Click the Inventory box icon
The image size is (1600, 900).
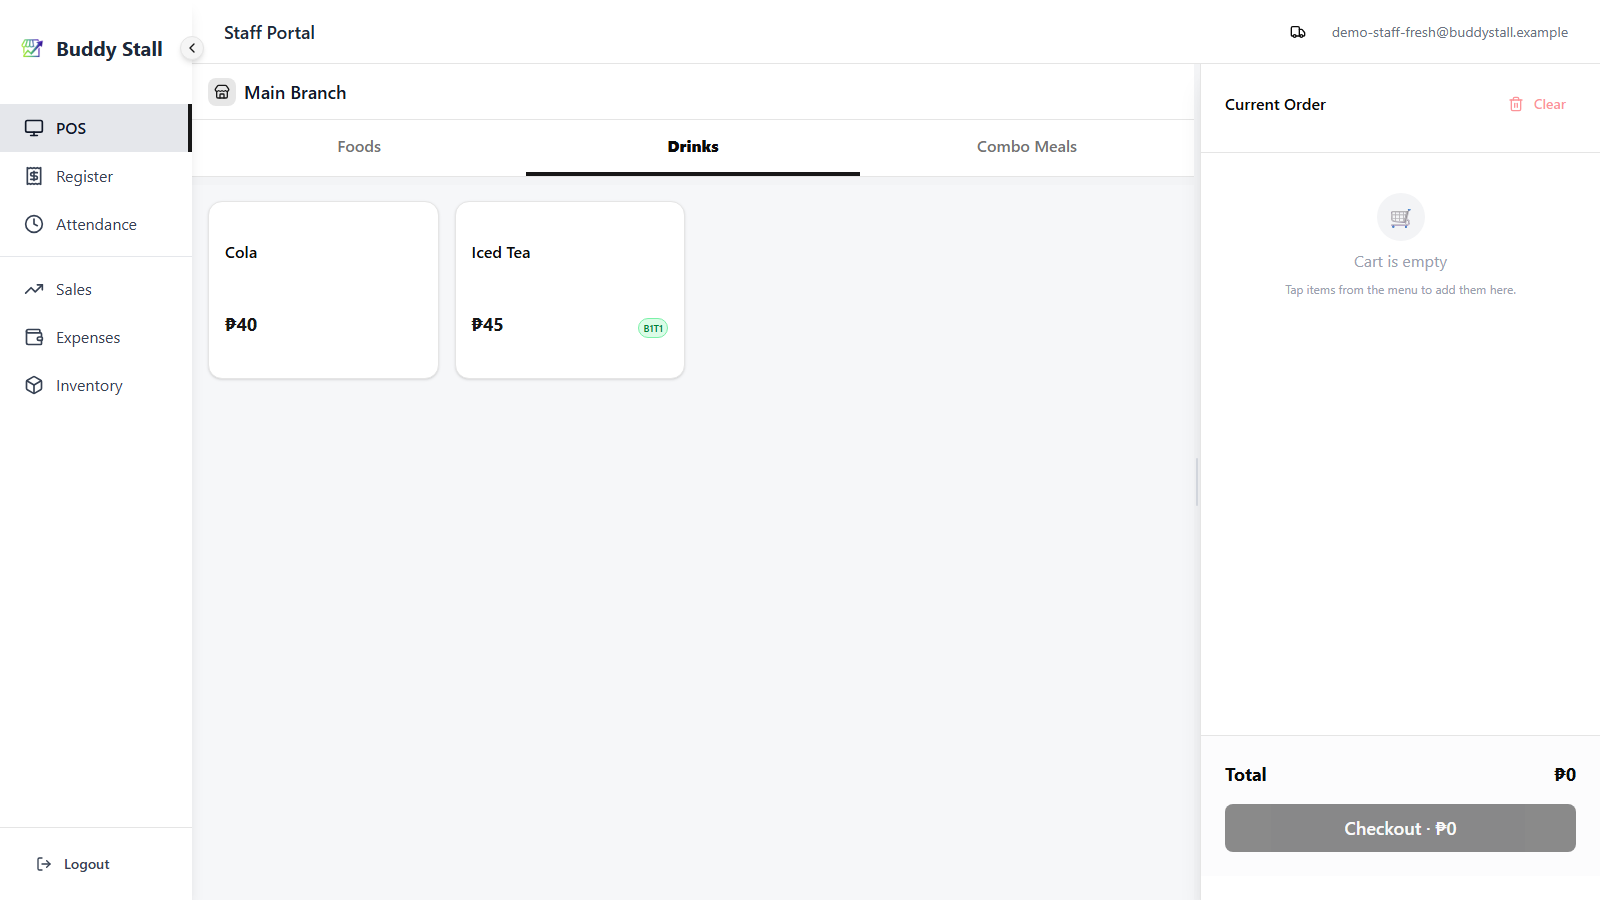point(34,385)
